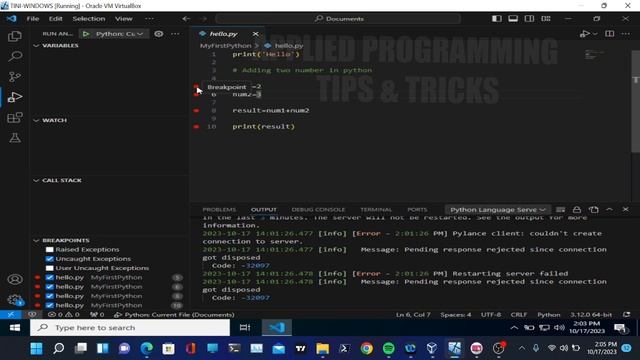Open Customize Layout icon
The height and width of the screenshot is (360, 640).
546,19
